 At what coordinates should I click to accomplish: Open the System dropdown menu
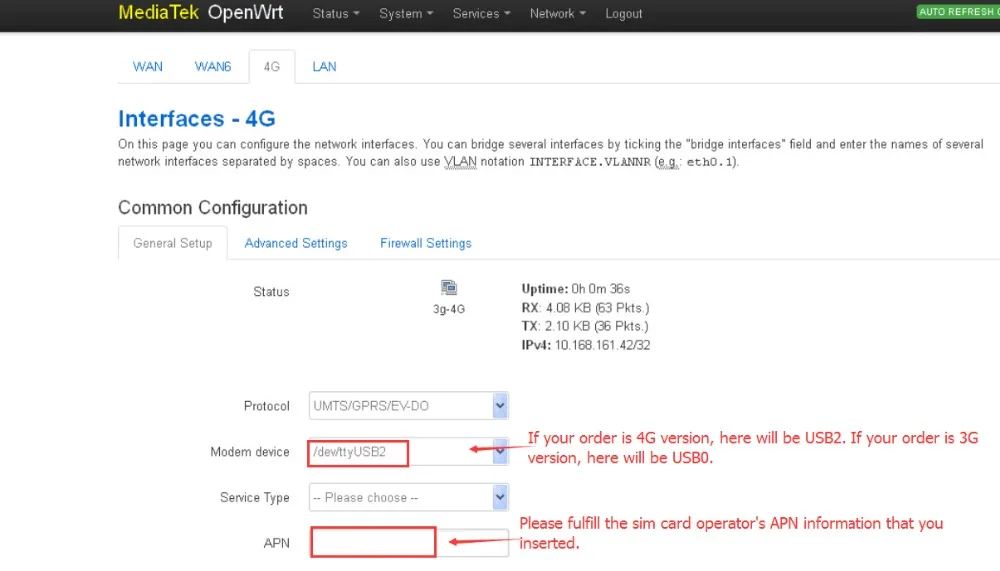click(x=406, y=13)
